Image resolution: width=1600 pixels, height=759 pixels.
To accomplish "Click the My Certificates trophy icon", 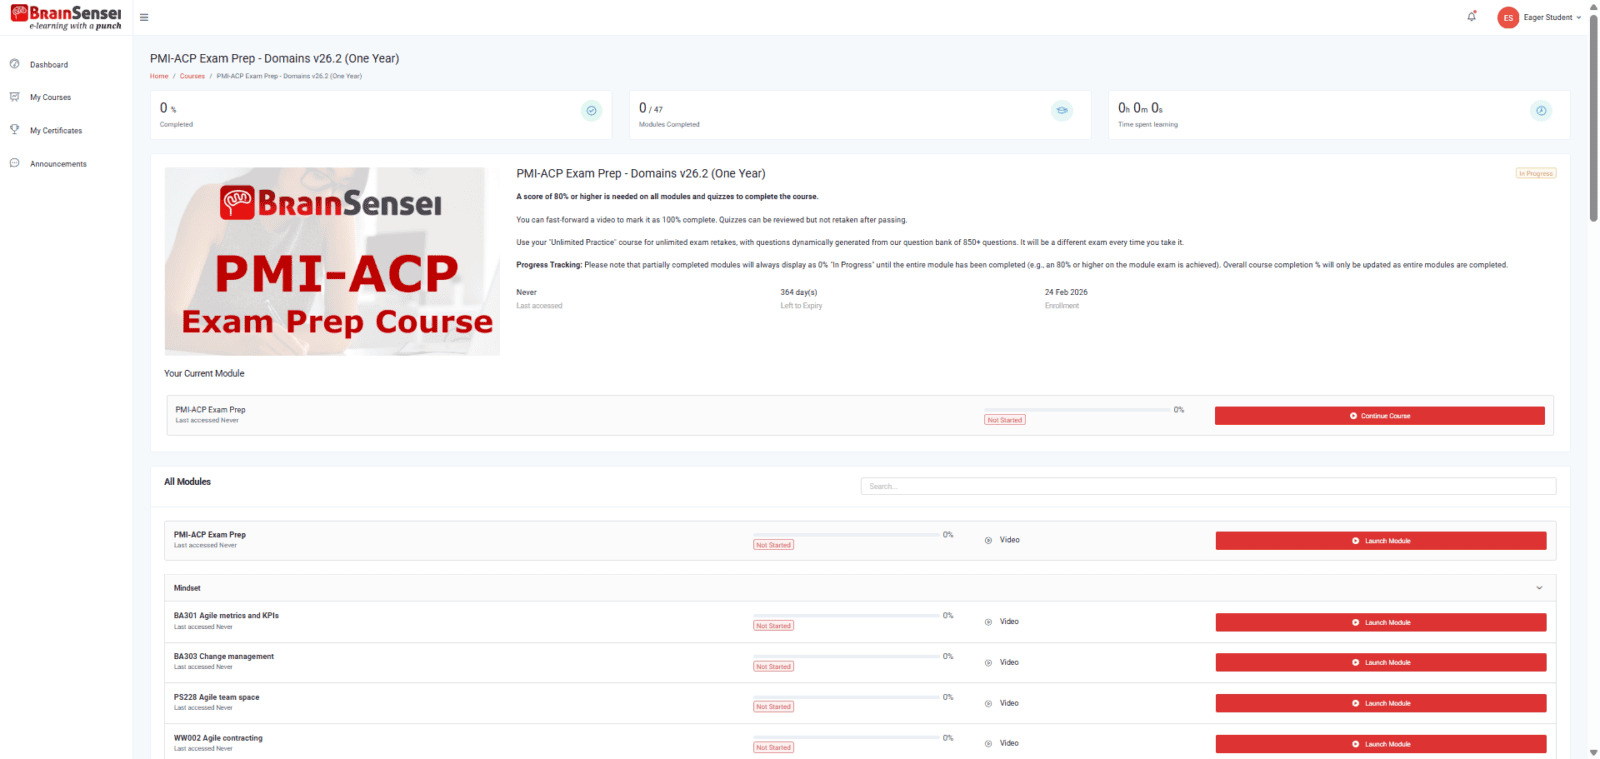I will (14, 130).
